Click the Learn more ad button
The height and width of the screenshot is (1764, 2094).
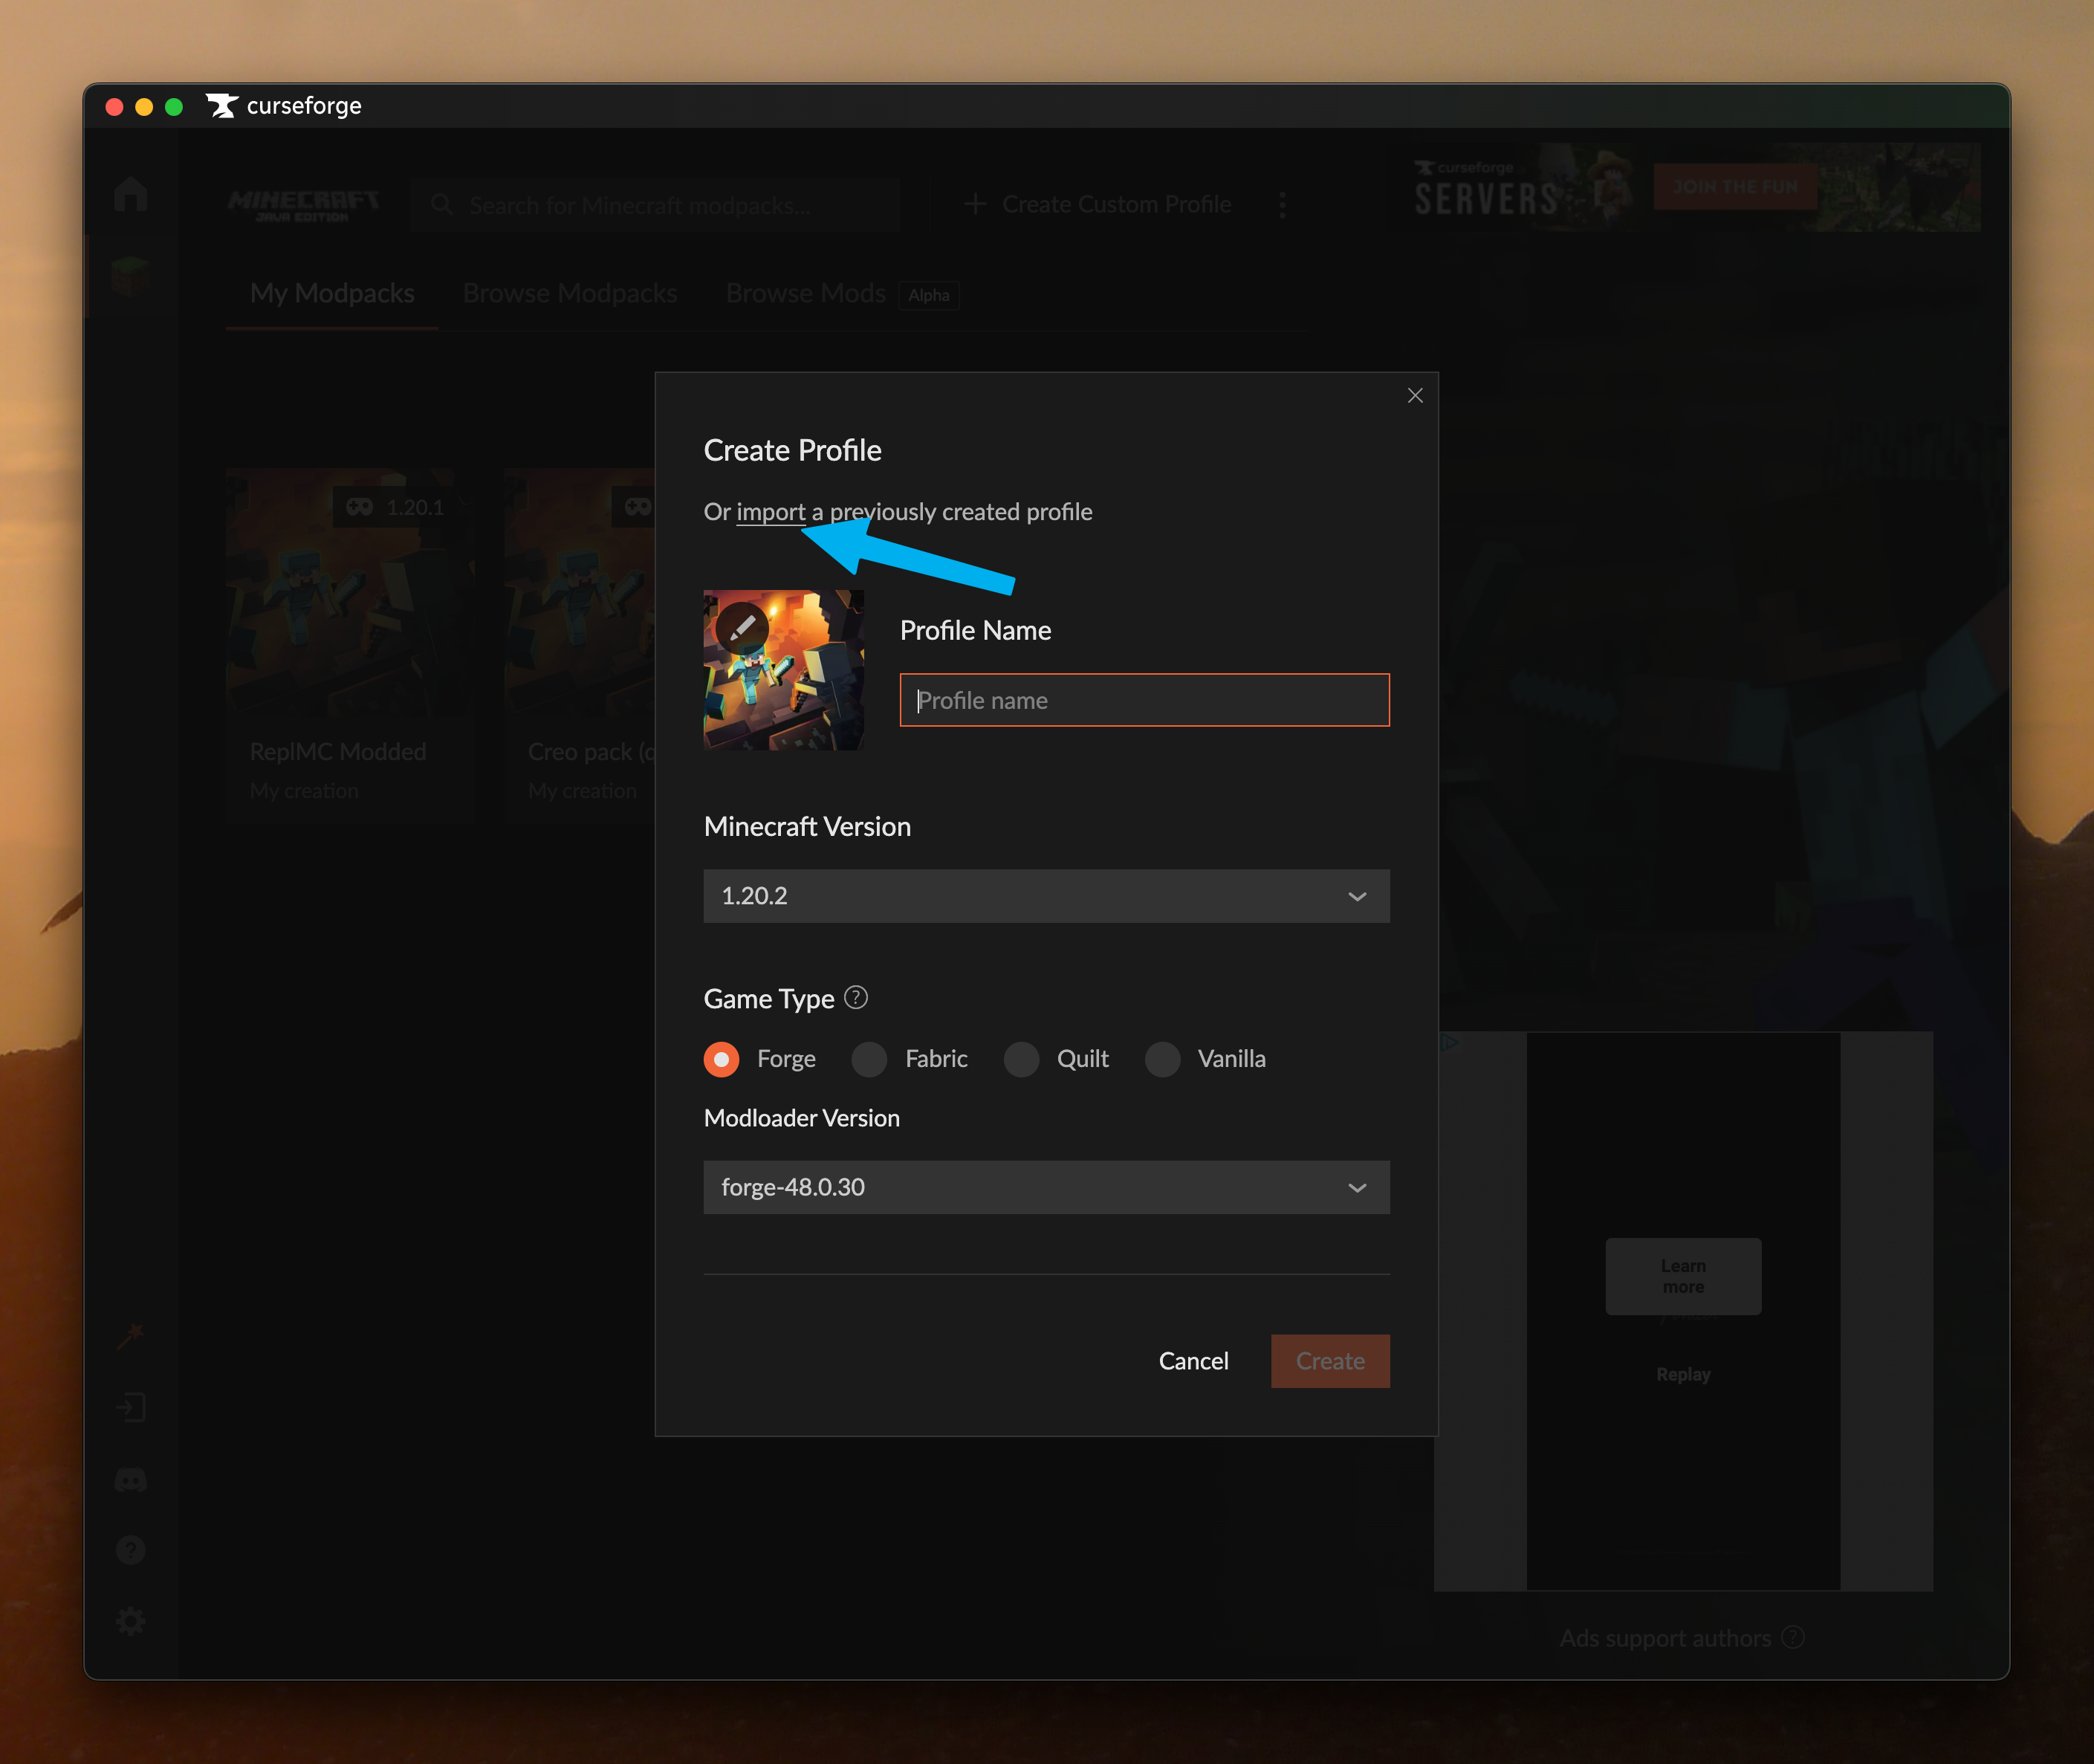click(x=1683, y=1276)
